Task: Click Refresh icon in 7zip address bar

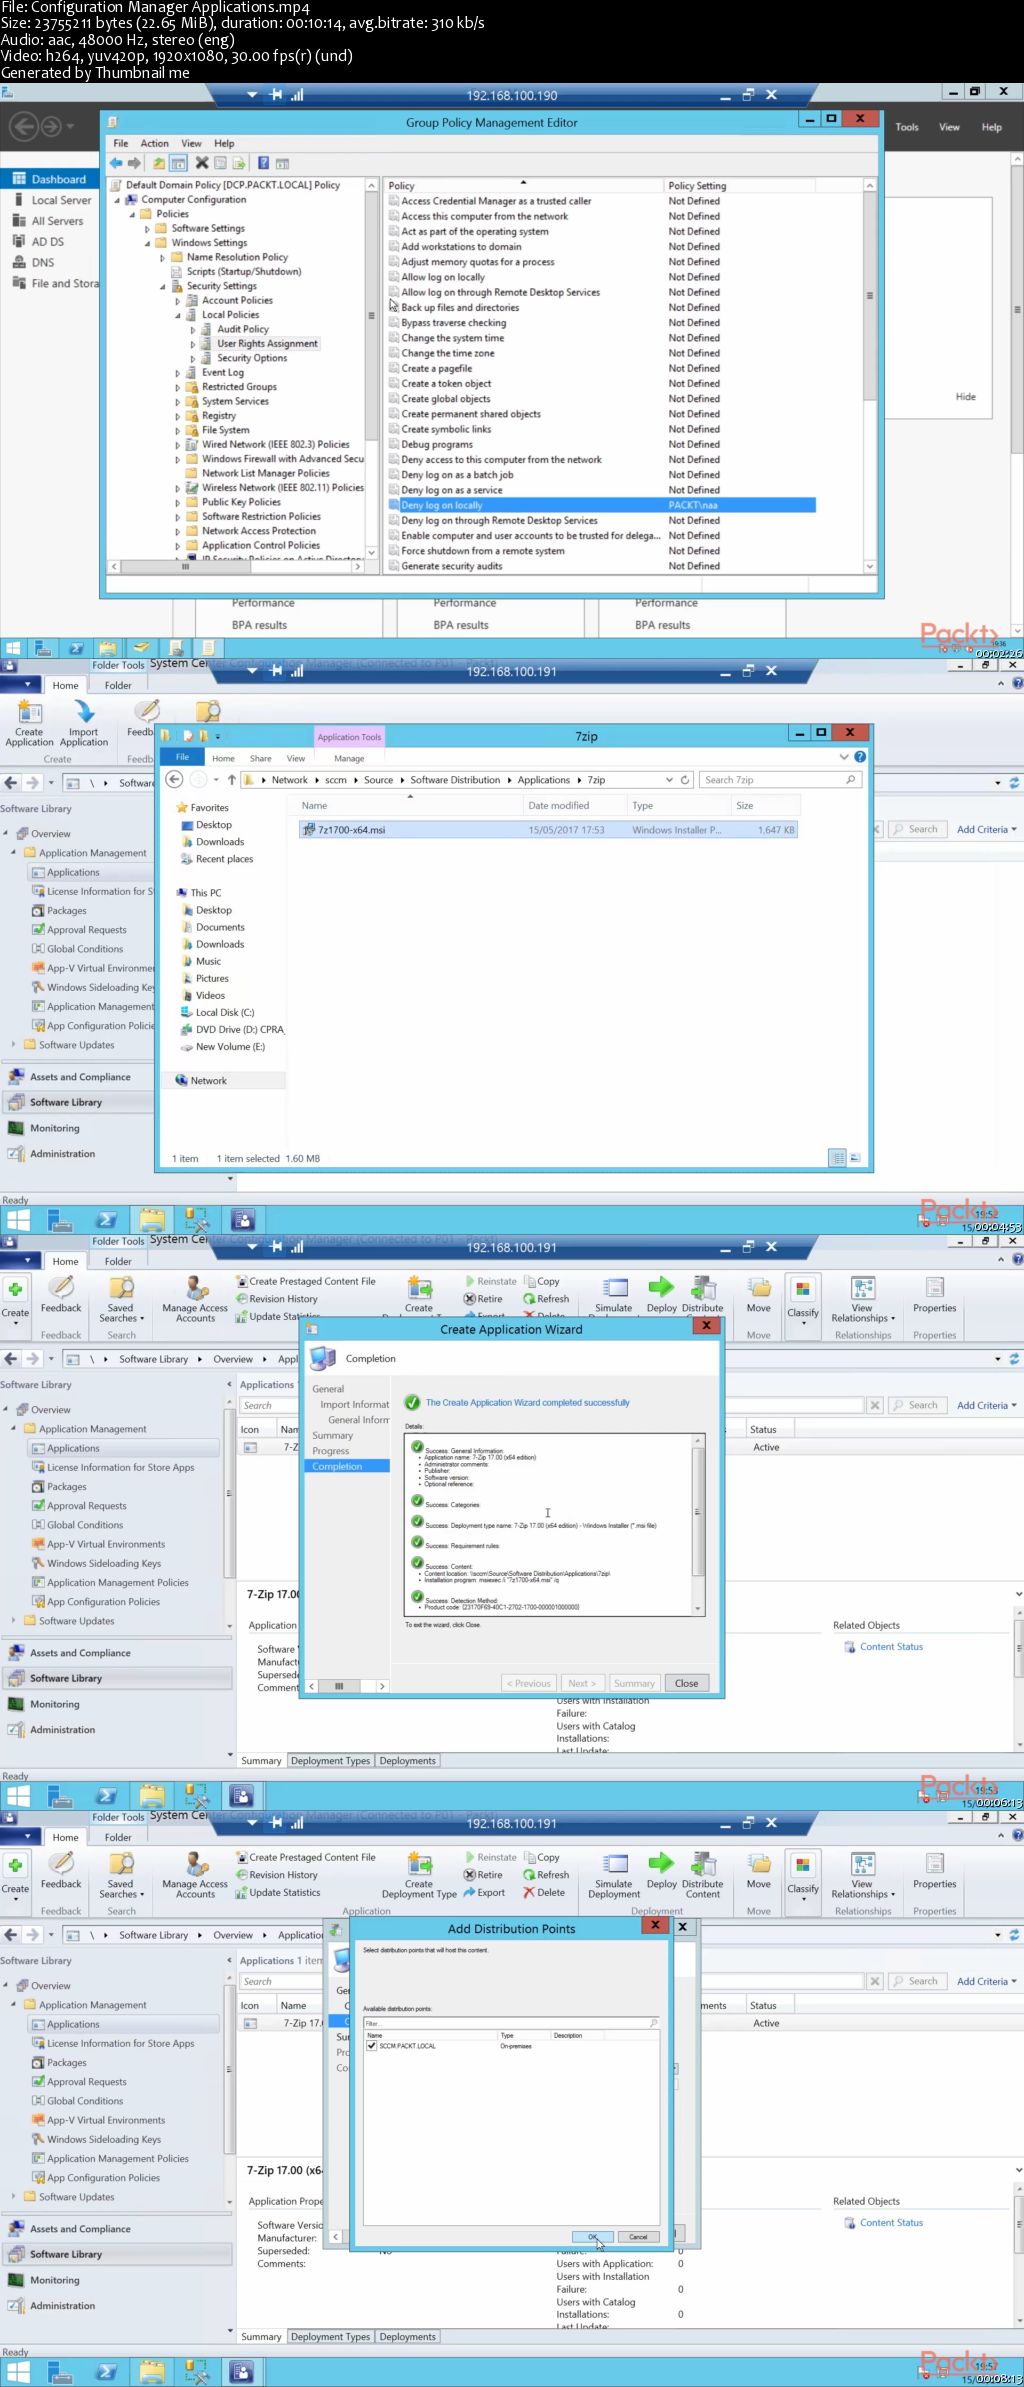Action: [685, 780]
